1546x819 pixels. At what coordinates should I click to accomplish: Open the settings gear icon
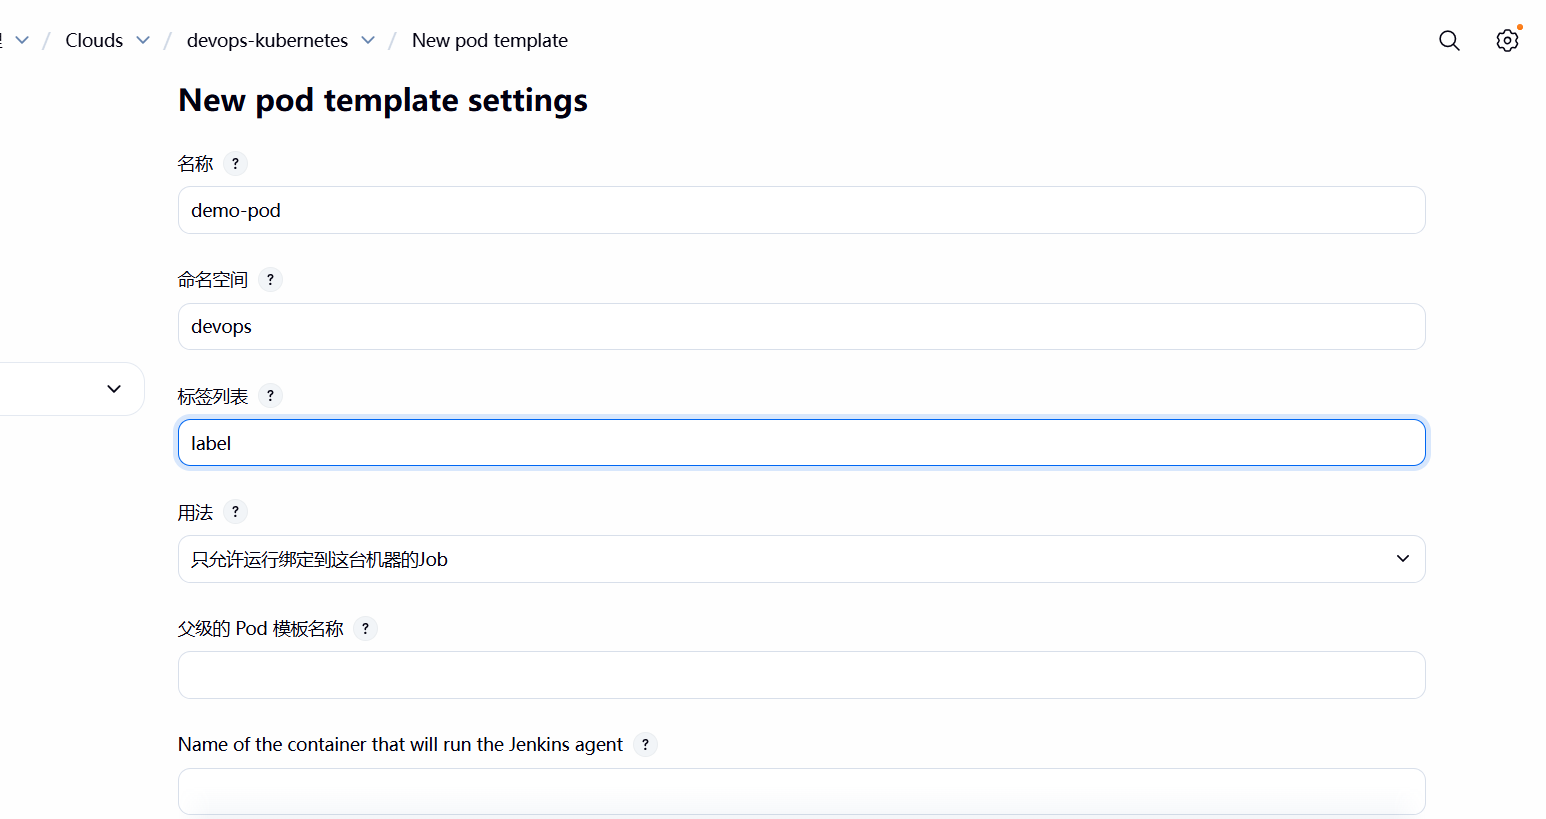click(x=1507, y=40)
